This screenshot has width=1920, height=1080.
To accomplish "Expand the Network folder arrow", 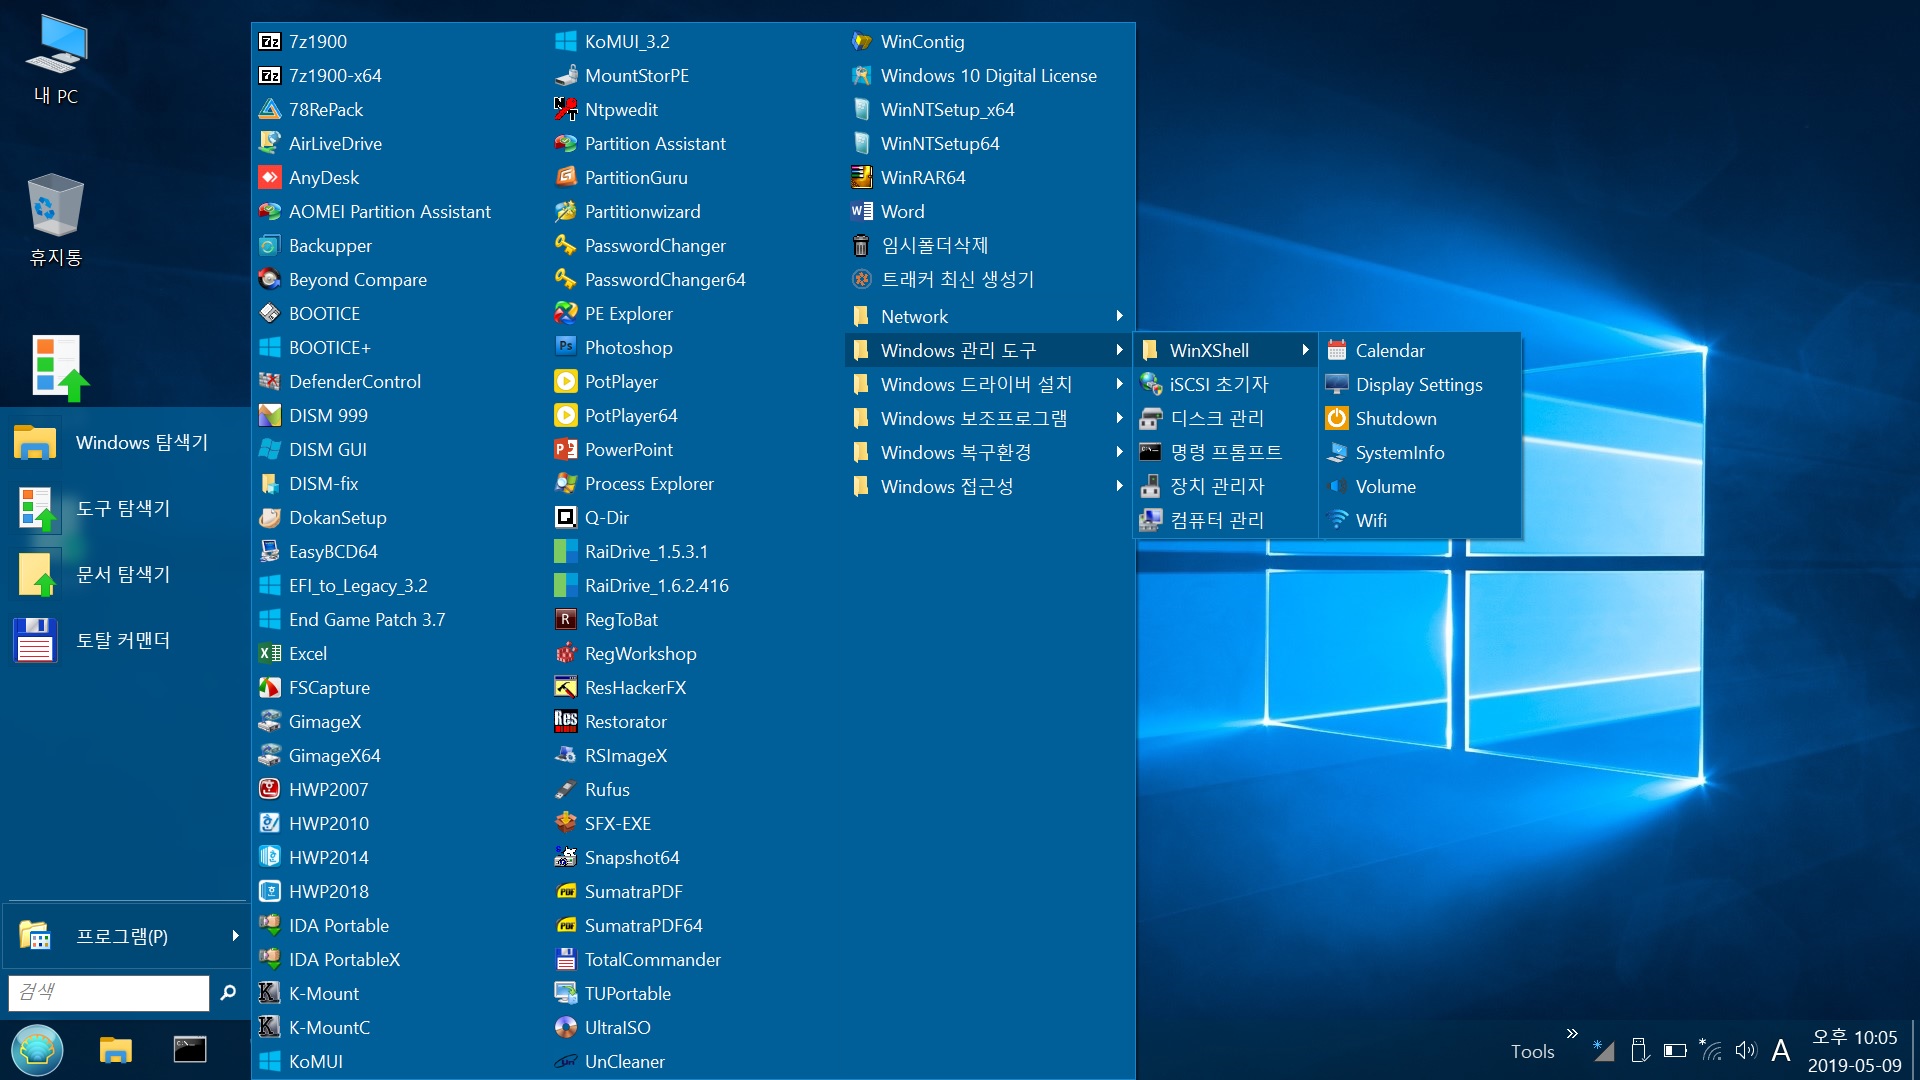I will tap(1119, 316).
